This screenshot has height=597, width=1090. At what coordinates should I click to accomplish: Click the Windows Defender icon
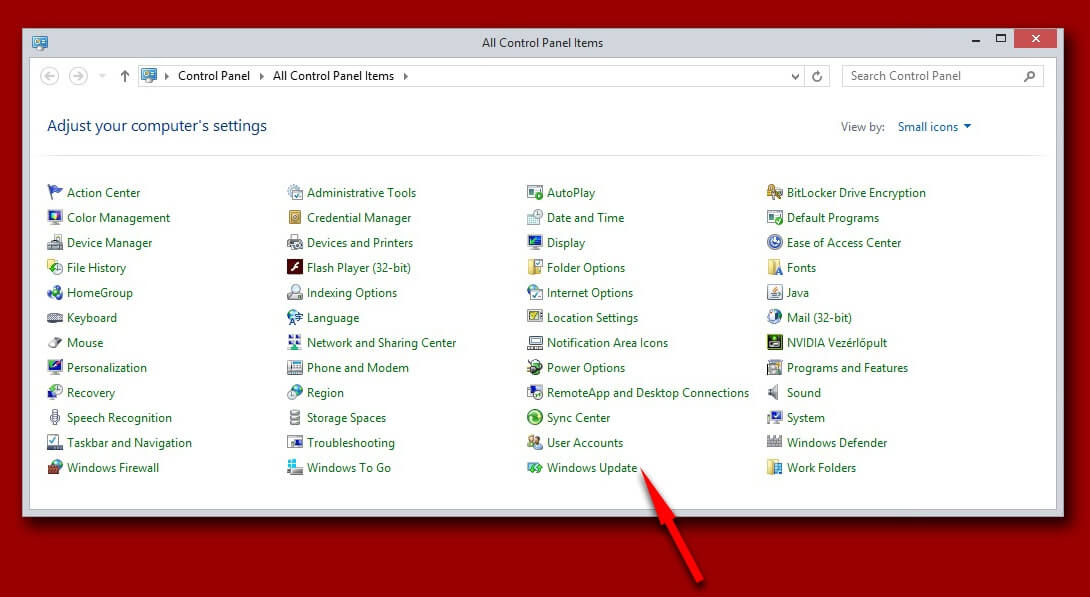(774, 441)
